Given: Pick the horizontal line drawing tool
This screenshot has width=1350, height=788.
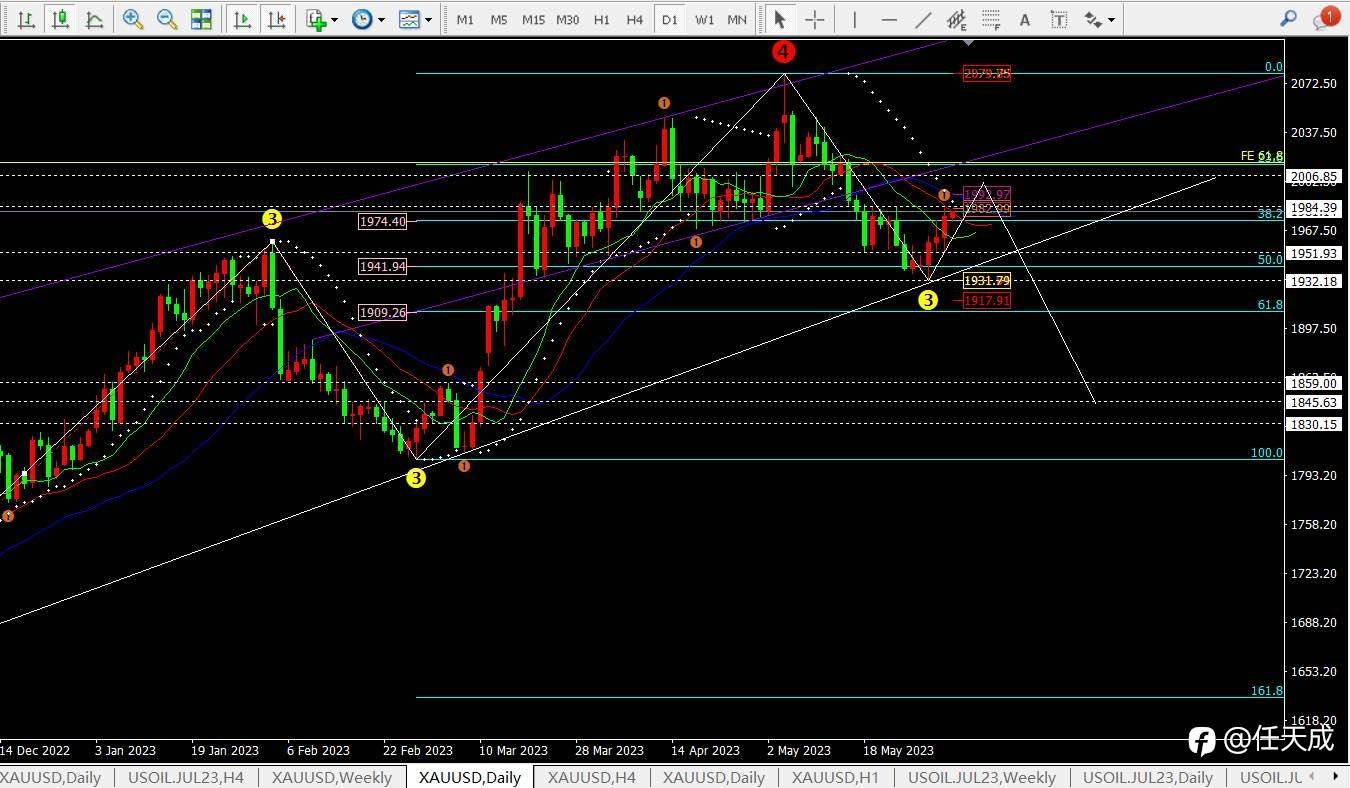Looking at the screenshot, I should [x=888, y=19].
